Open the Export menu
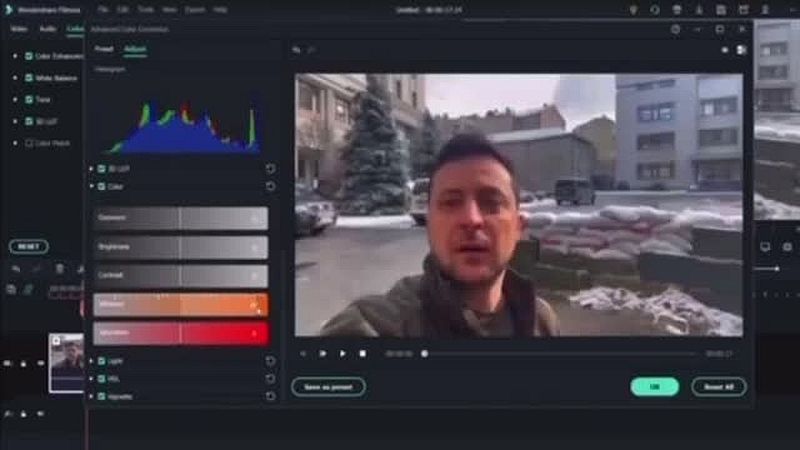The width and height of the screenshot is (800, 450). (x=195, y=10)
